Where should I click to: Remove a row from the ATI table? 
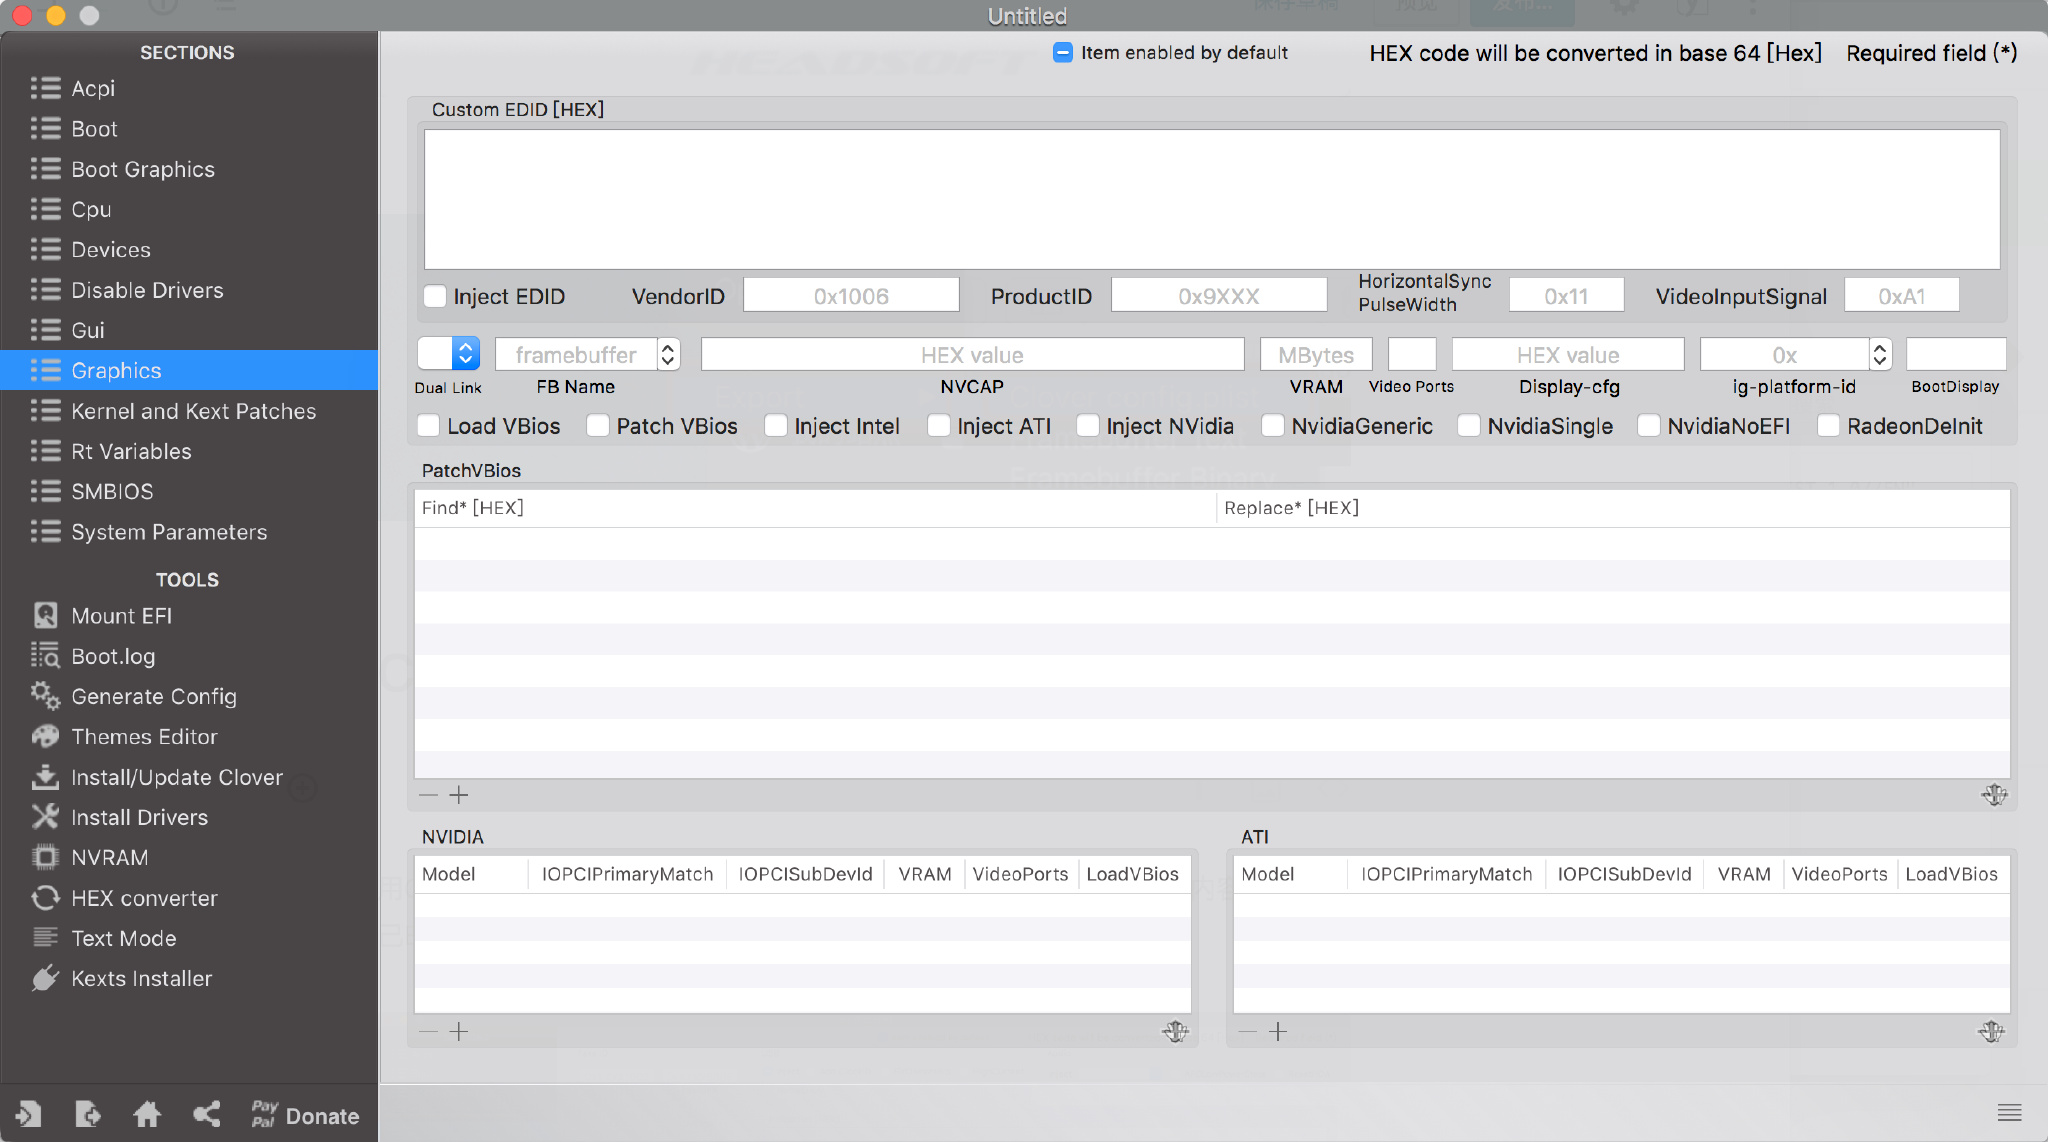tap(1247, 1031)
